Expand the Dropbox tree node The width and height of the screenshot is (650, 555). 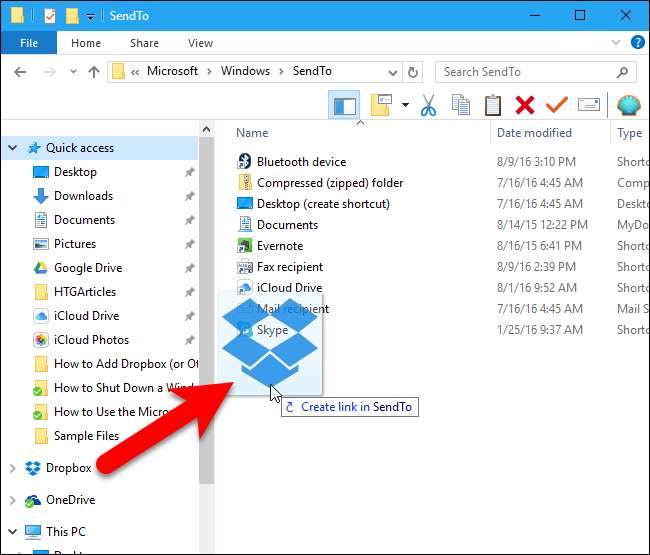tap(13, 468)
